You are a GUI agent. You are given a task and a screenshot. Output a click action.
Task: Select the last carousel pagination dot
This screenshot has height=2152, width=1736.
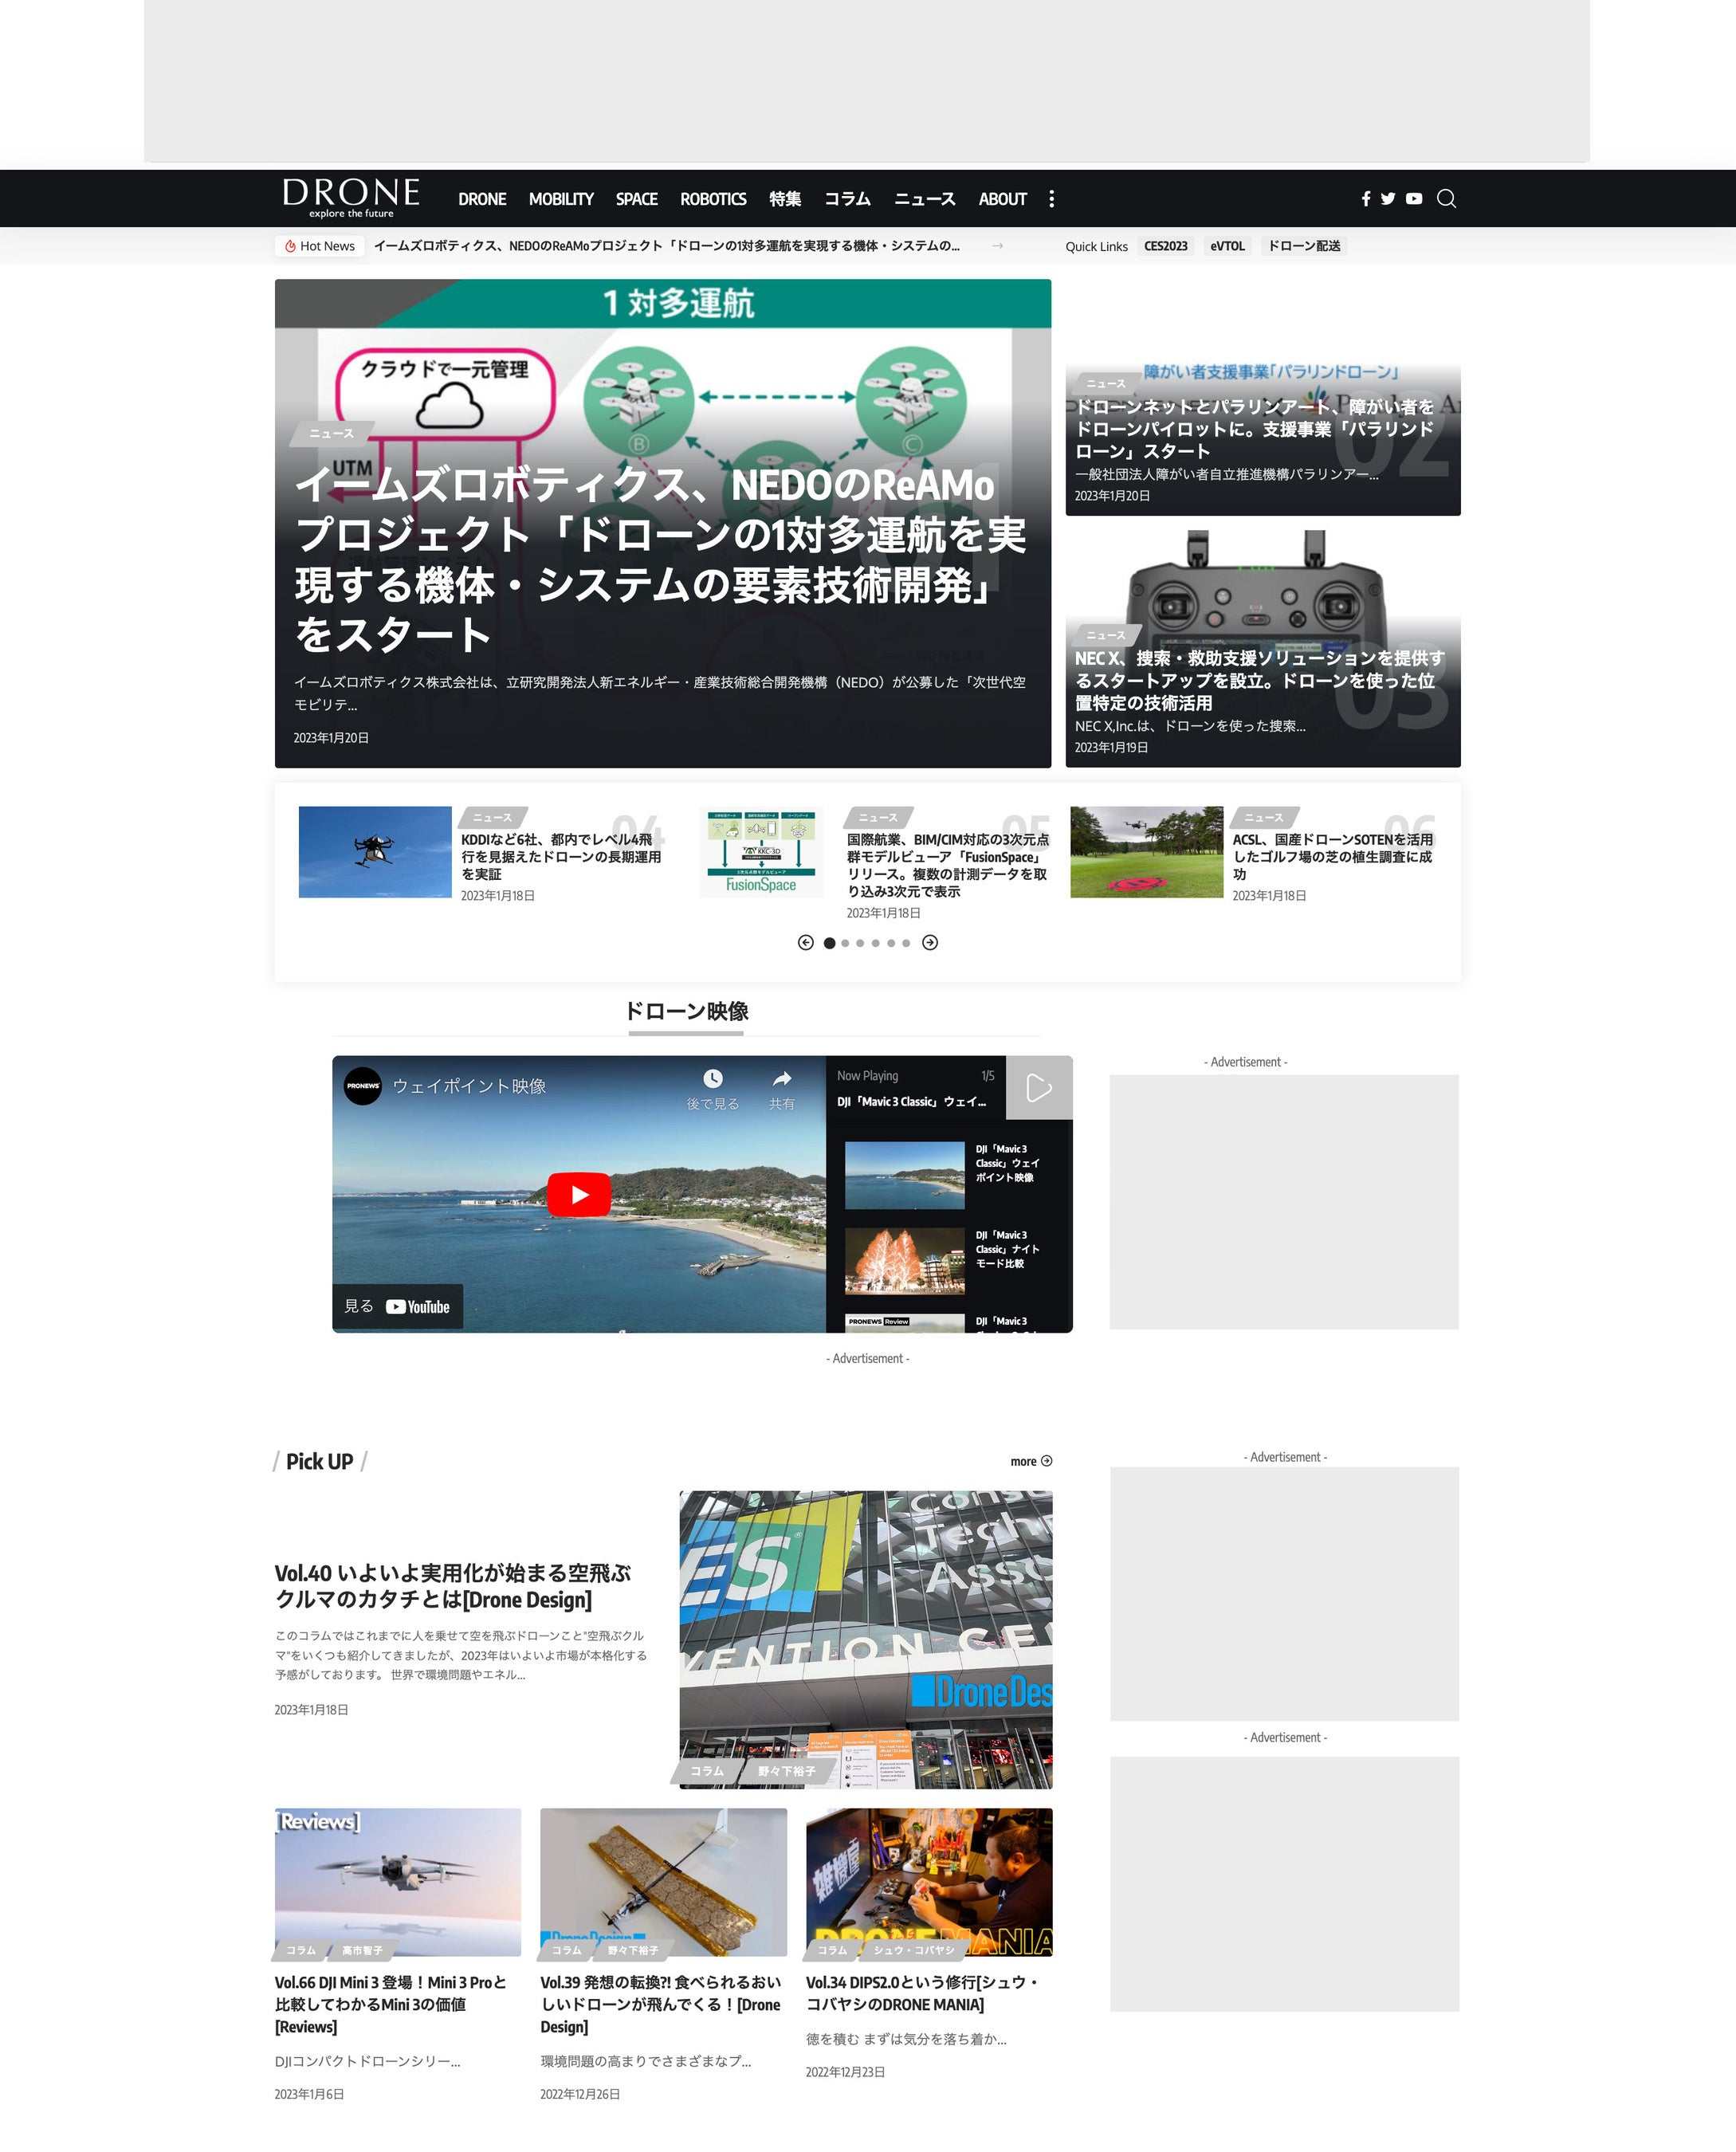point(906,943)
